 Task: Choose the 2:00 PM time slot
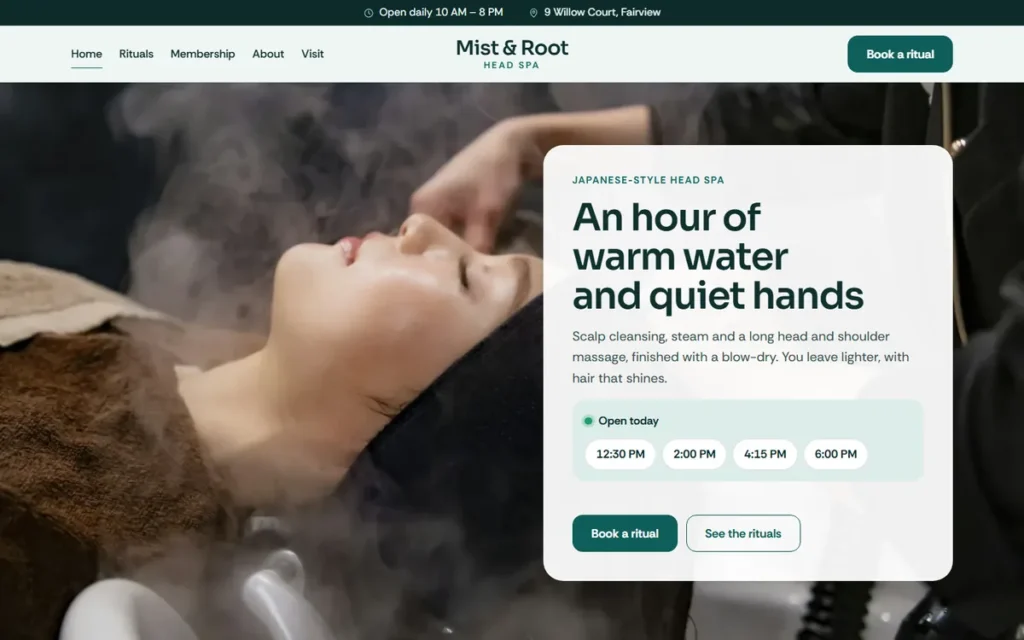(x=694, y=454)
